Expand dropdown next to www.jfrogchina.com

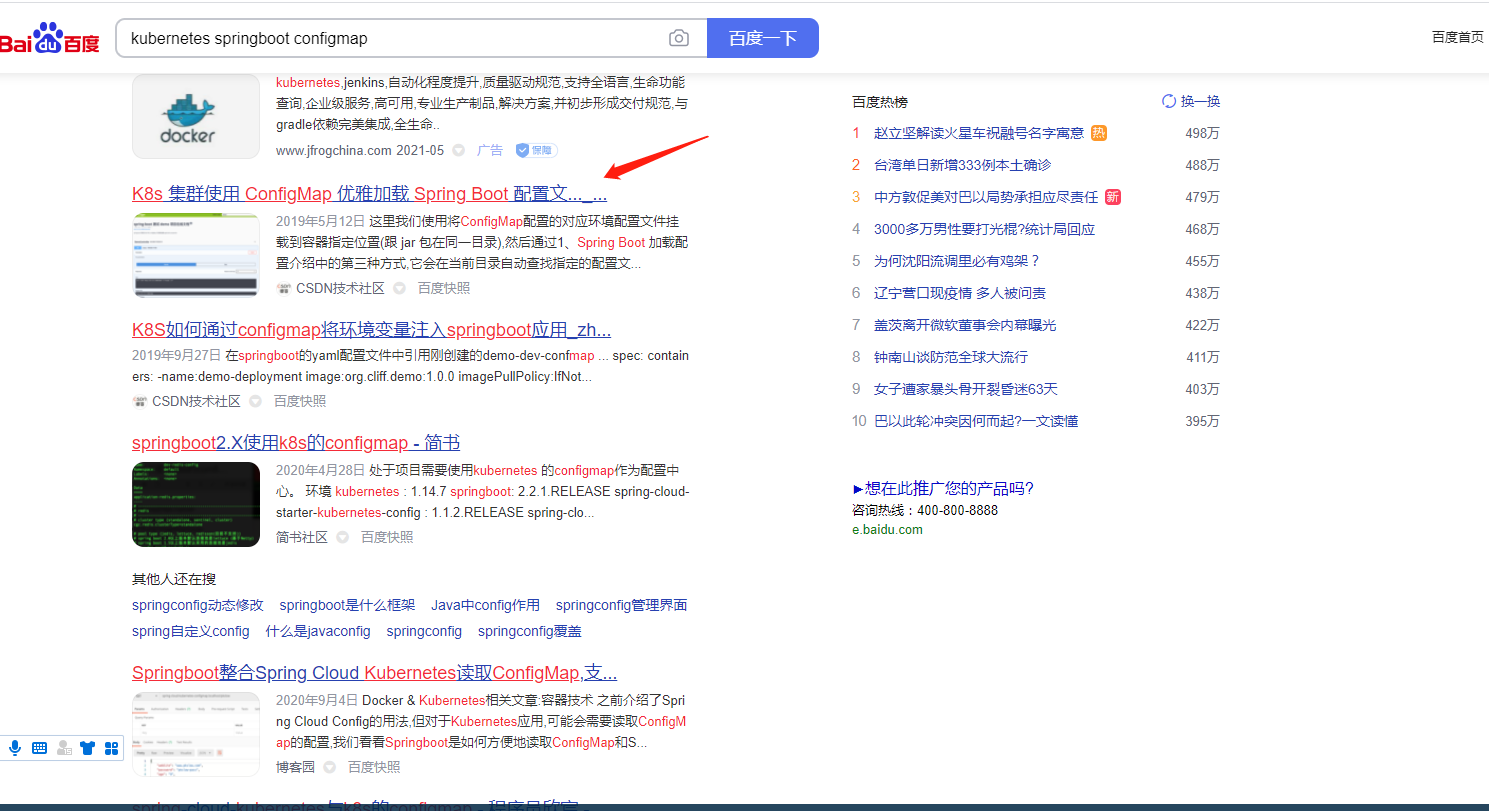(458, 150)
